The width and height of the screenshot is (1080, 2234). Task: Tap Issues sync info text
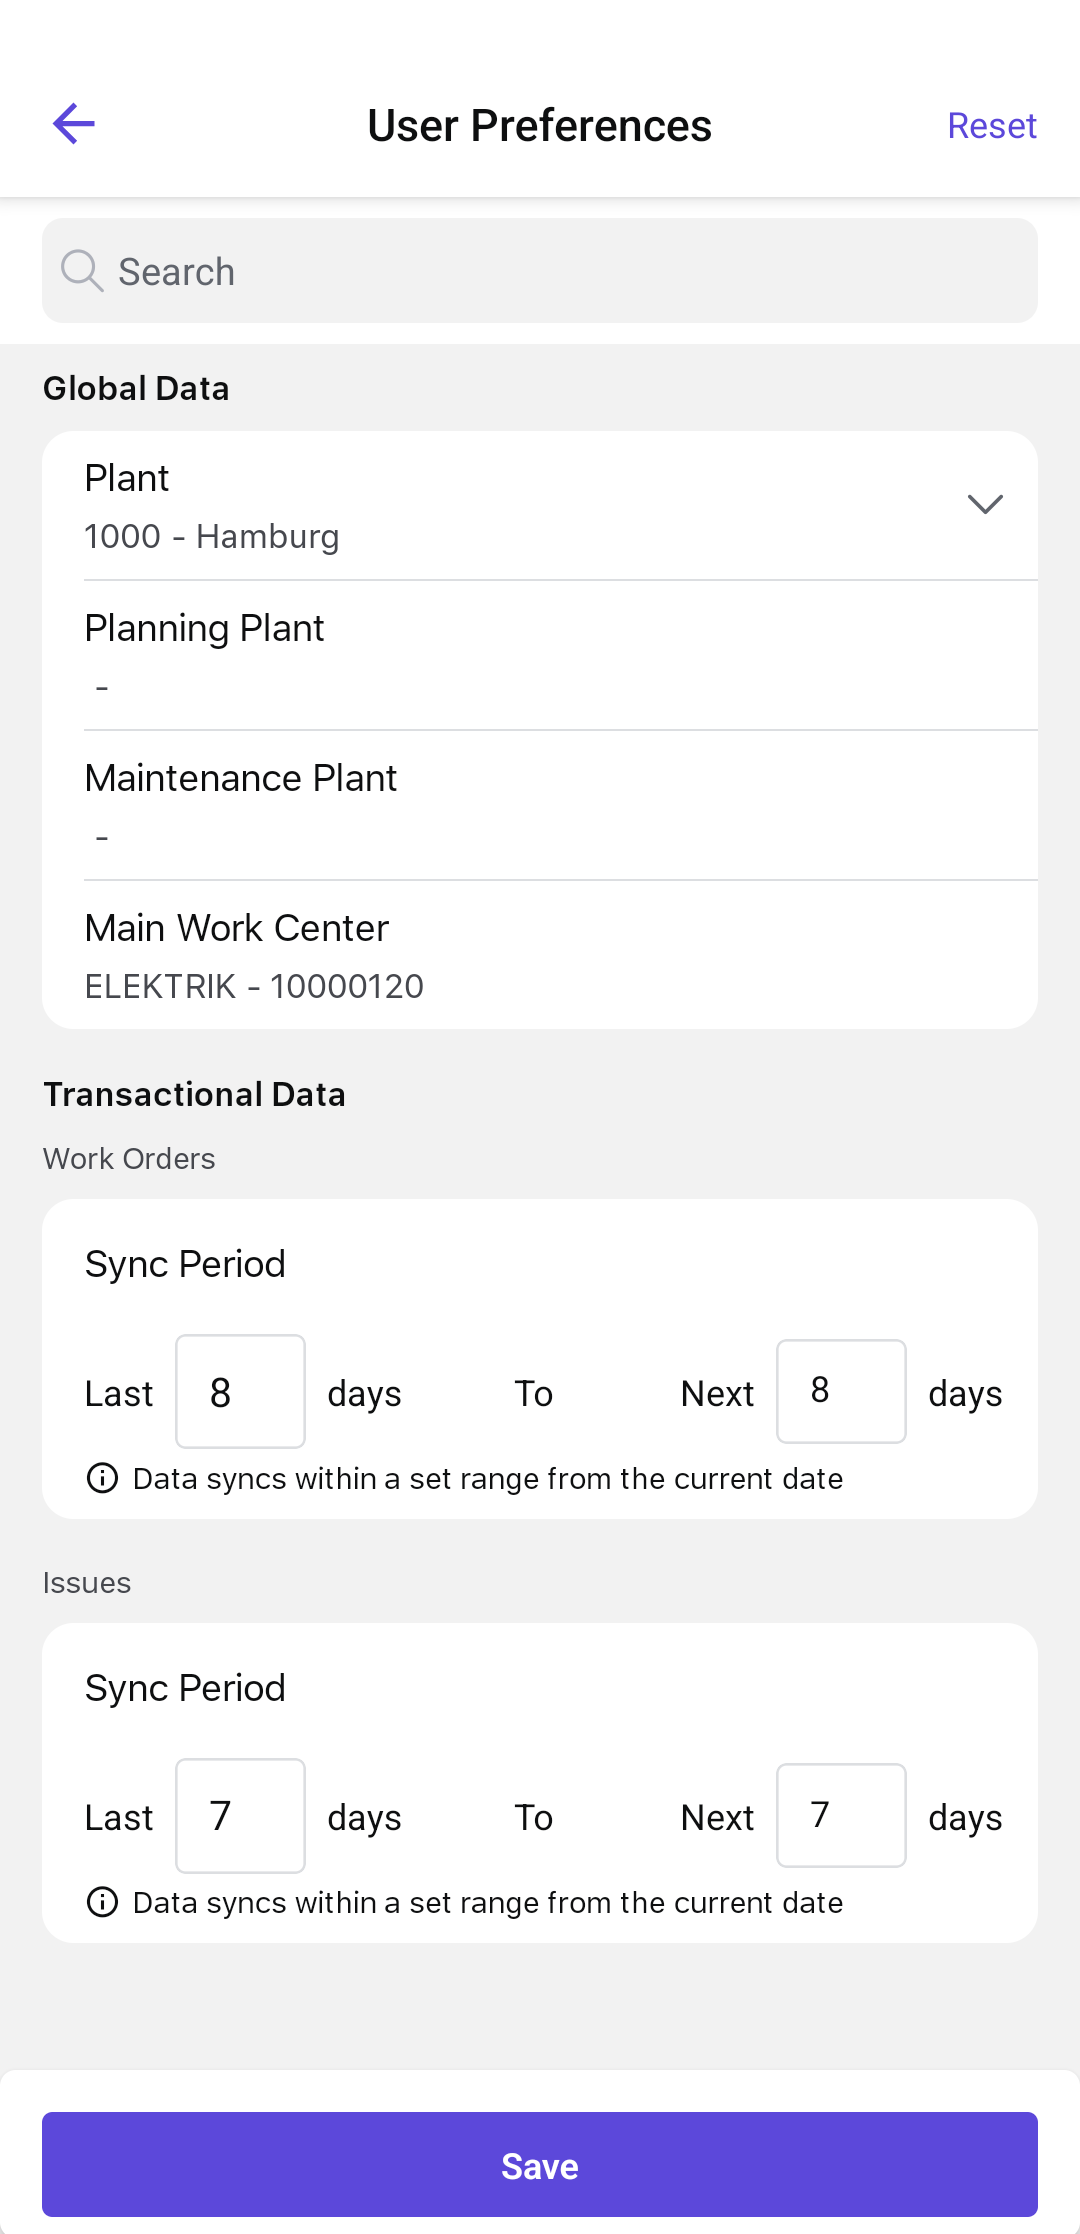click(487, 1903)
